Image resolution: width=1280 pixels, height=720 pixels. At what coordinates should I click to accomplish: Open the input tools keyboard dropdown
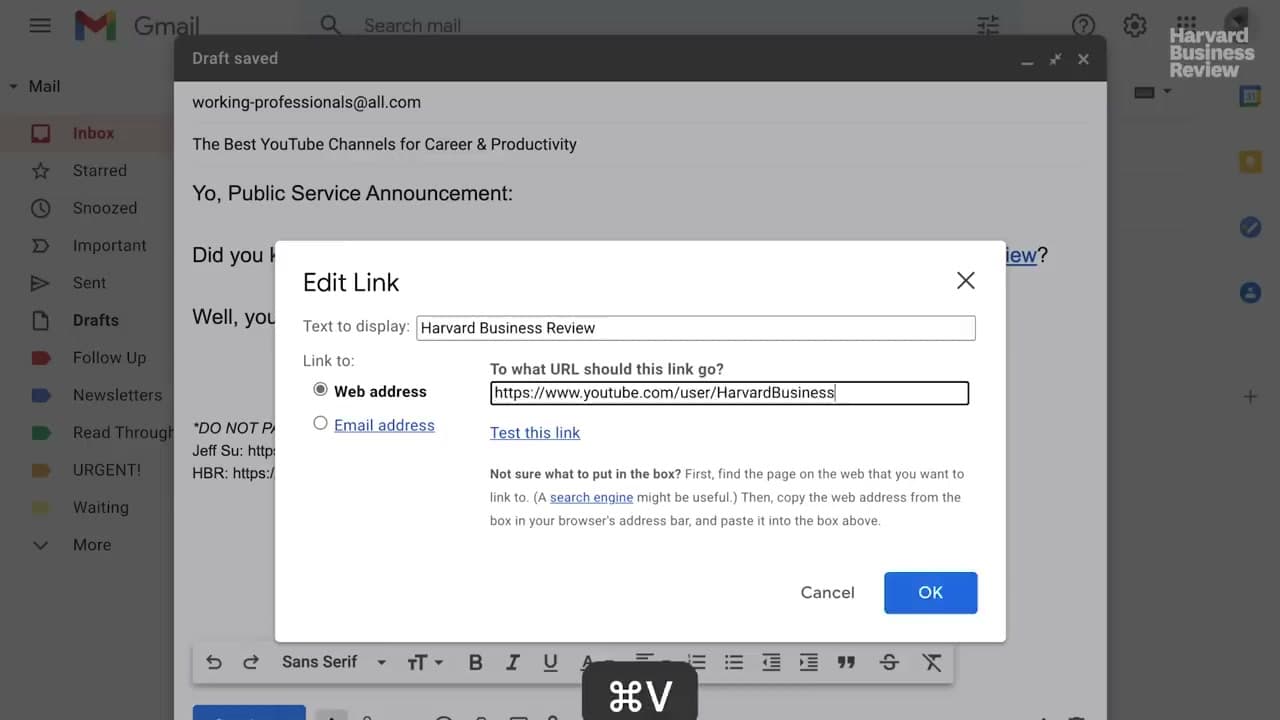1152,92
